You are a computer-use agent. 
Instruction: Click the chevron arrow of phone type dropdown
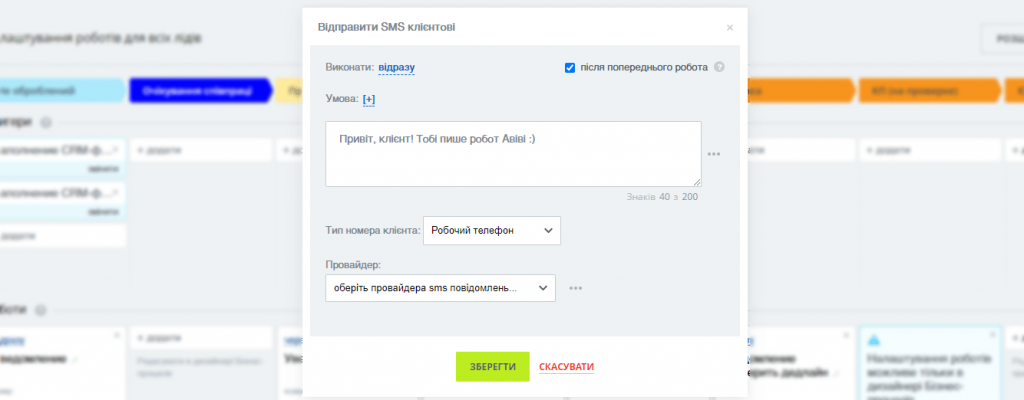click(x=548, y=231)
